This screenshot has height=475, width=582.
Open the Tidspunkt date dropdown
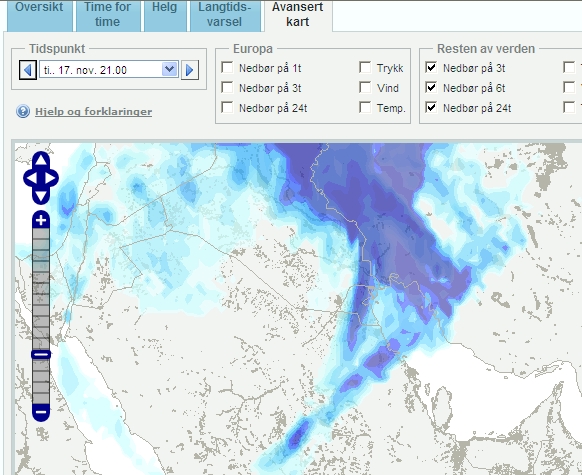point(169,69)
